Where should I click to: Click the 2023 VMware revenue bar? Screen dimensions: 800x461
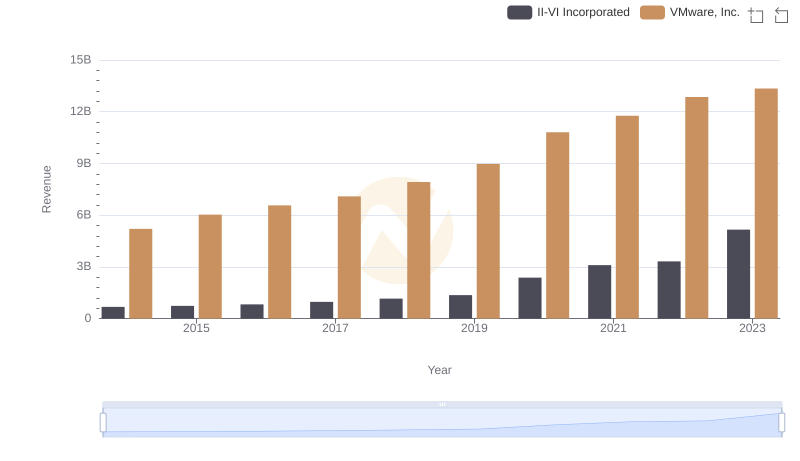tap(766, 203)
